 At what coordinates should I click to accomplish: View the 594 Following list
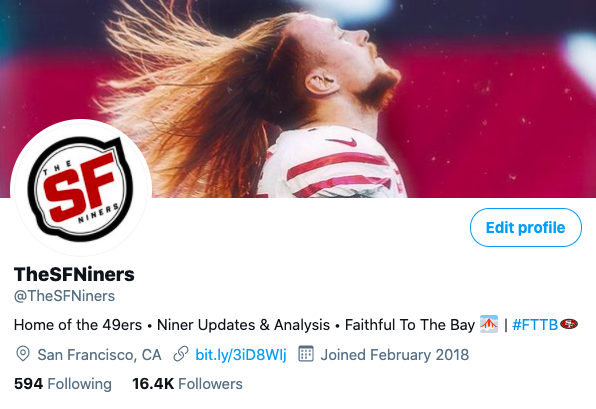click(63, 384)
